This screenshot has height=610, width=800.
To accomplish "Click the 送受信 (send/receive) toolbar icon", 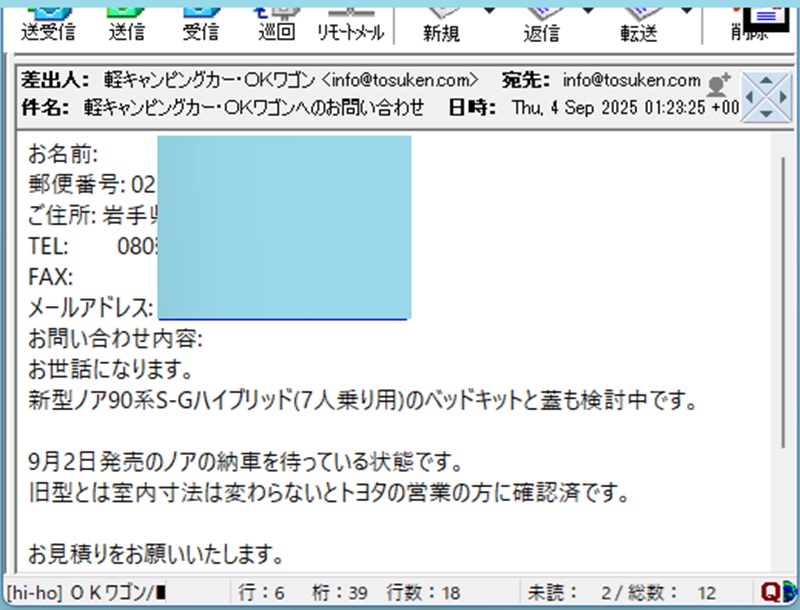I will click(x=48, y=22).
